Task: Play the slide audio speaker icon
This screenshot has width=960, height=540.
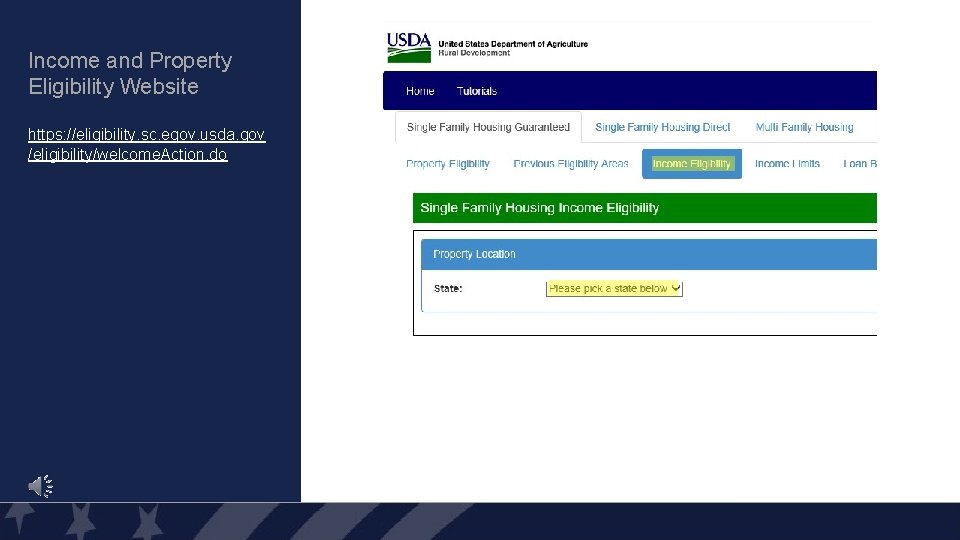Action: pyautogui.click(x=40, y=486)
